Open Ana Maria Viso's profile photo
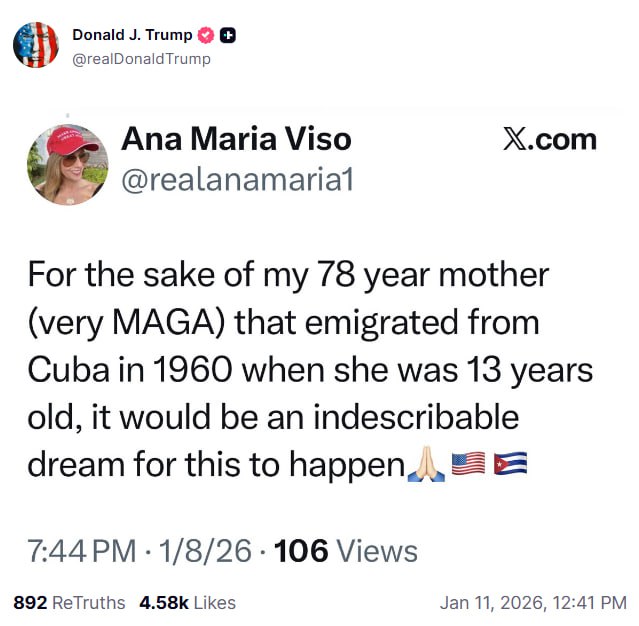 (69, 165)
